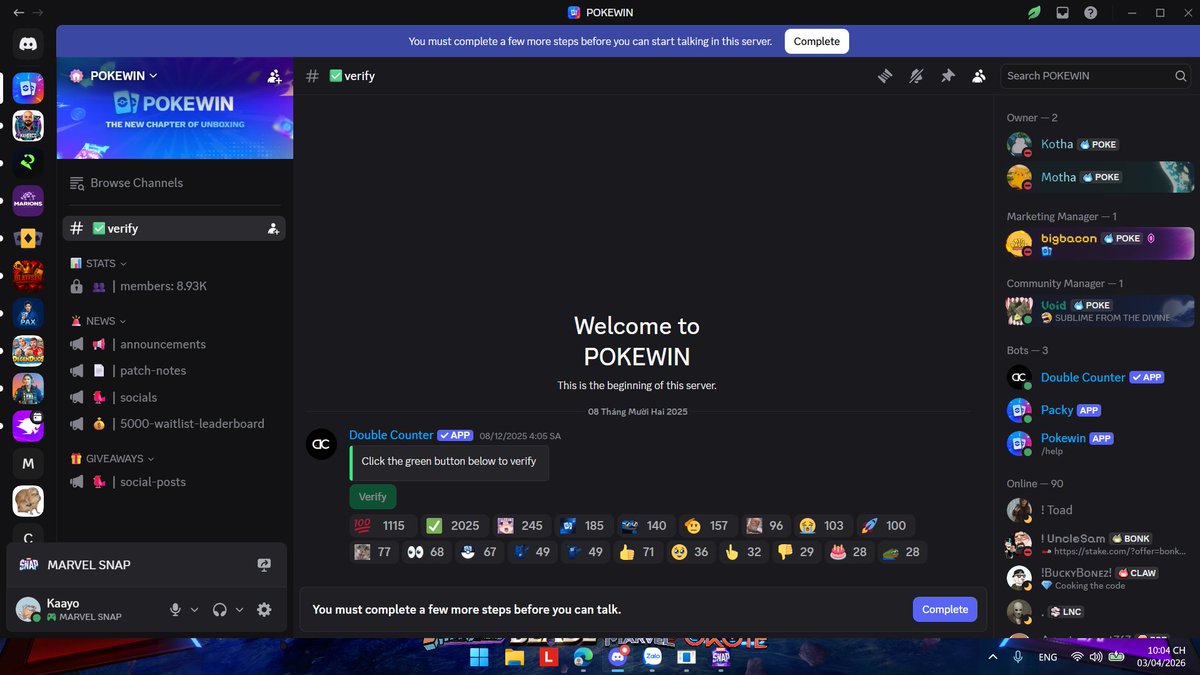The image size is (1200, 675).
Task: Open the social-posts channel
Action: [174, 482]
